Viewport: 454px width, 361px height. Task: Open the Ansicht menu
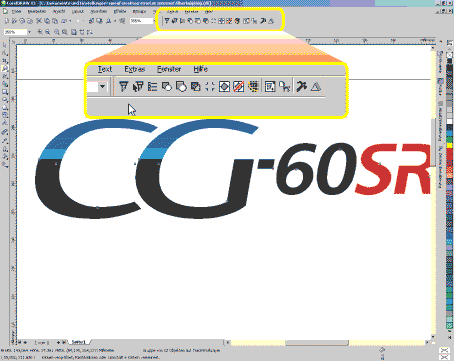tap(59, 11)
